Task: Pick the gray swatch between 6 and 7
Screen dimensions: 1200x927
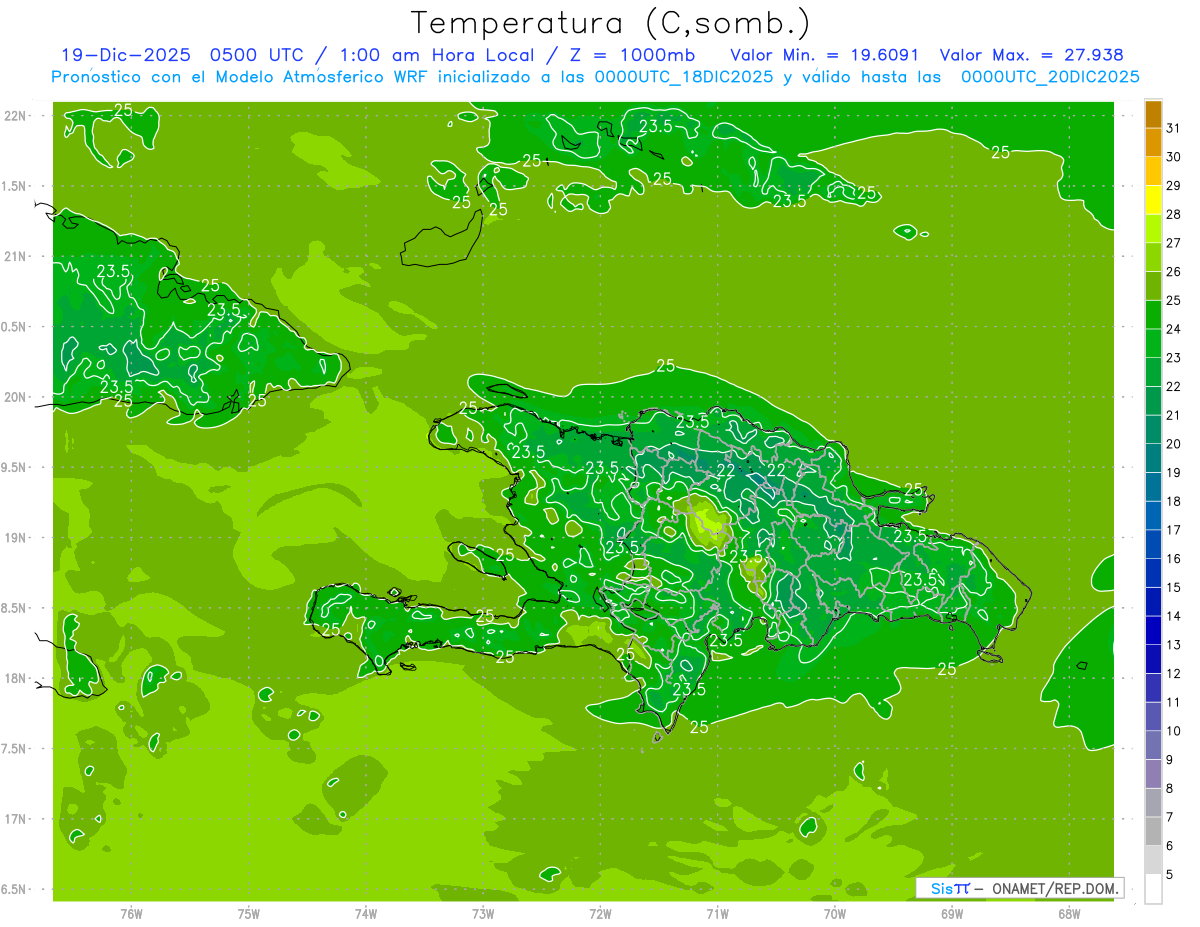Action: click(x=1153, y=831)
